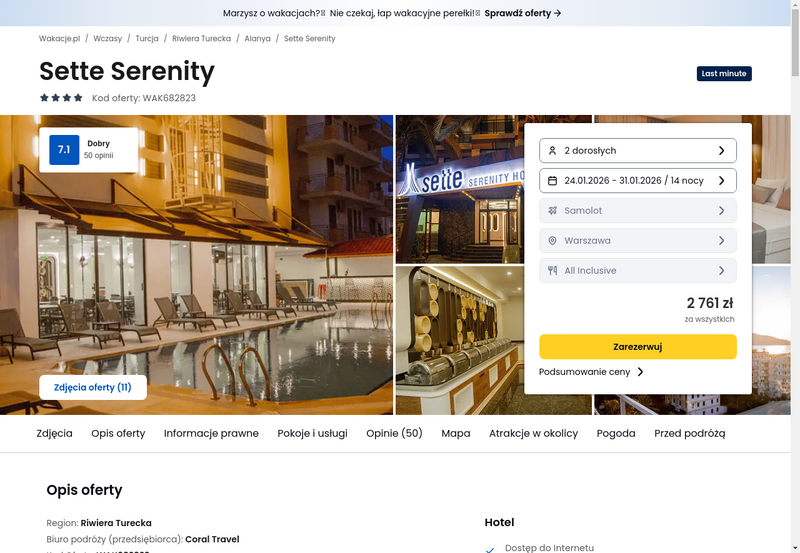Screen dimensions: 800x553
Task: Open the date range chevron for 14 nocy
Action: click(721, 181)
